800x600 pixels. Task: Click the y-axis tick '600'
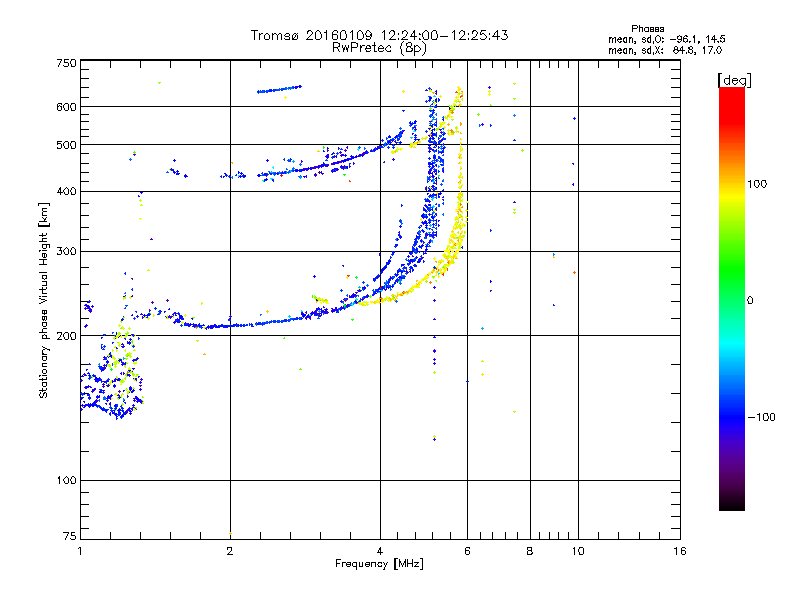[66, 107]
